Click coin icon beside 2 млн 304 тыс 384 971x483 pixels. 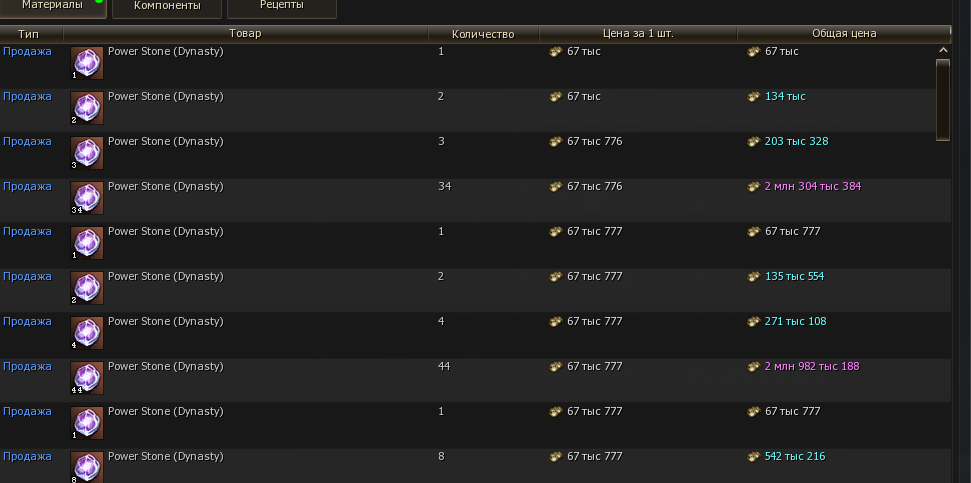pyautogui.click(x=754, y=187)
